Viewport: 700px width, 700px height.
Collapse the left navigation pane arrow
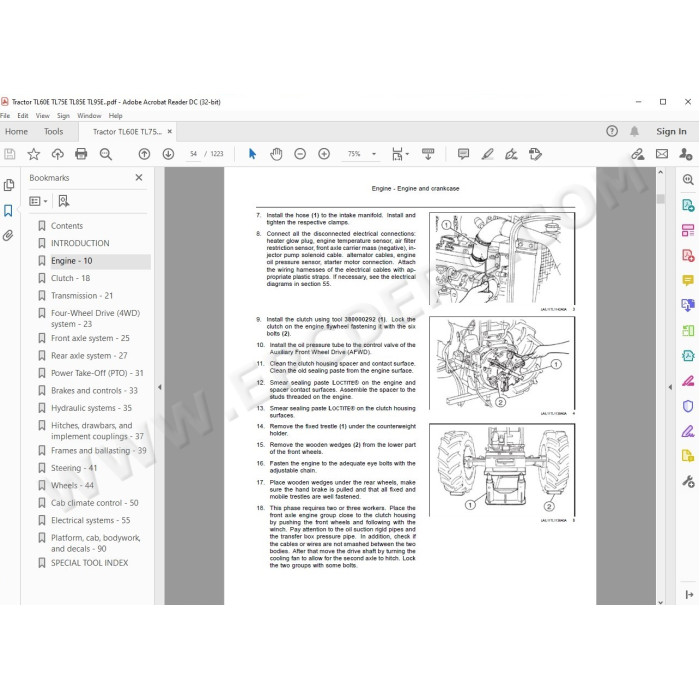point(159,387)
